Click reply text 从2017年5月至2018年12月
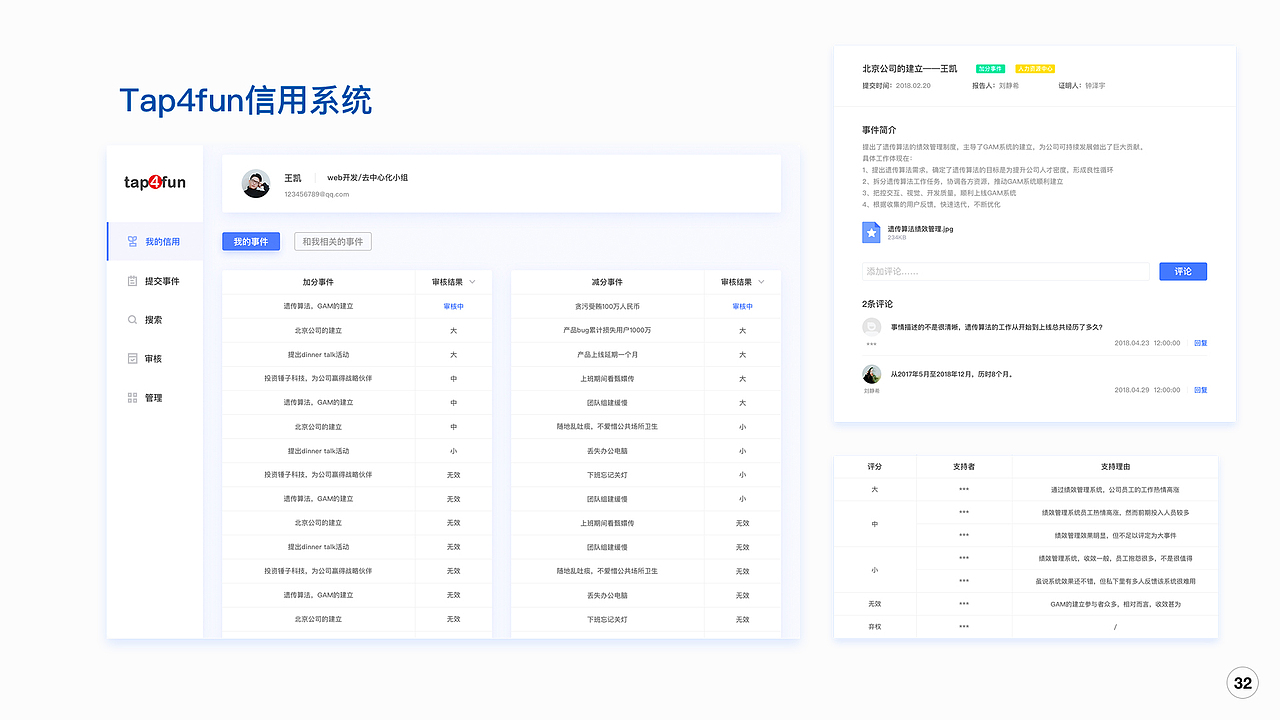This screenshot has width=1280, height=720. [952, 374]
